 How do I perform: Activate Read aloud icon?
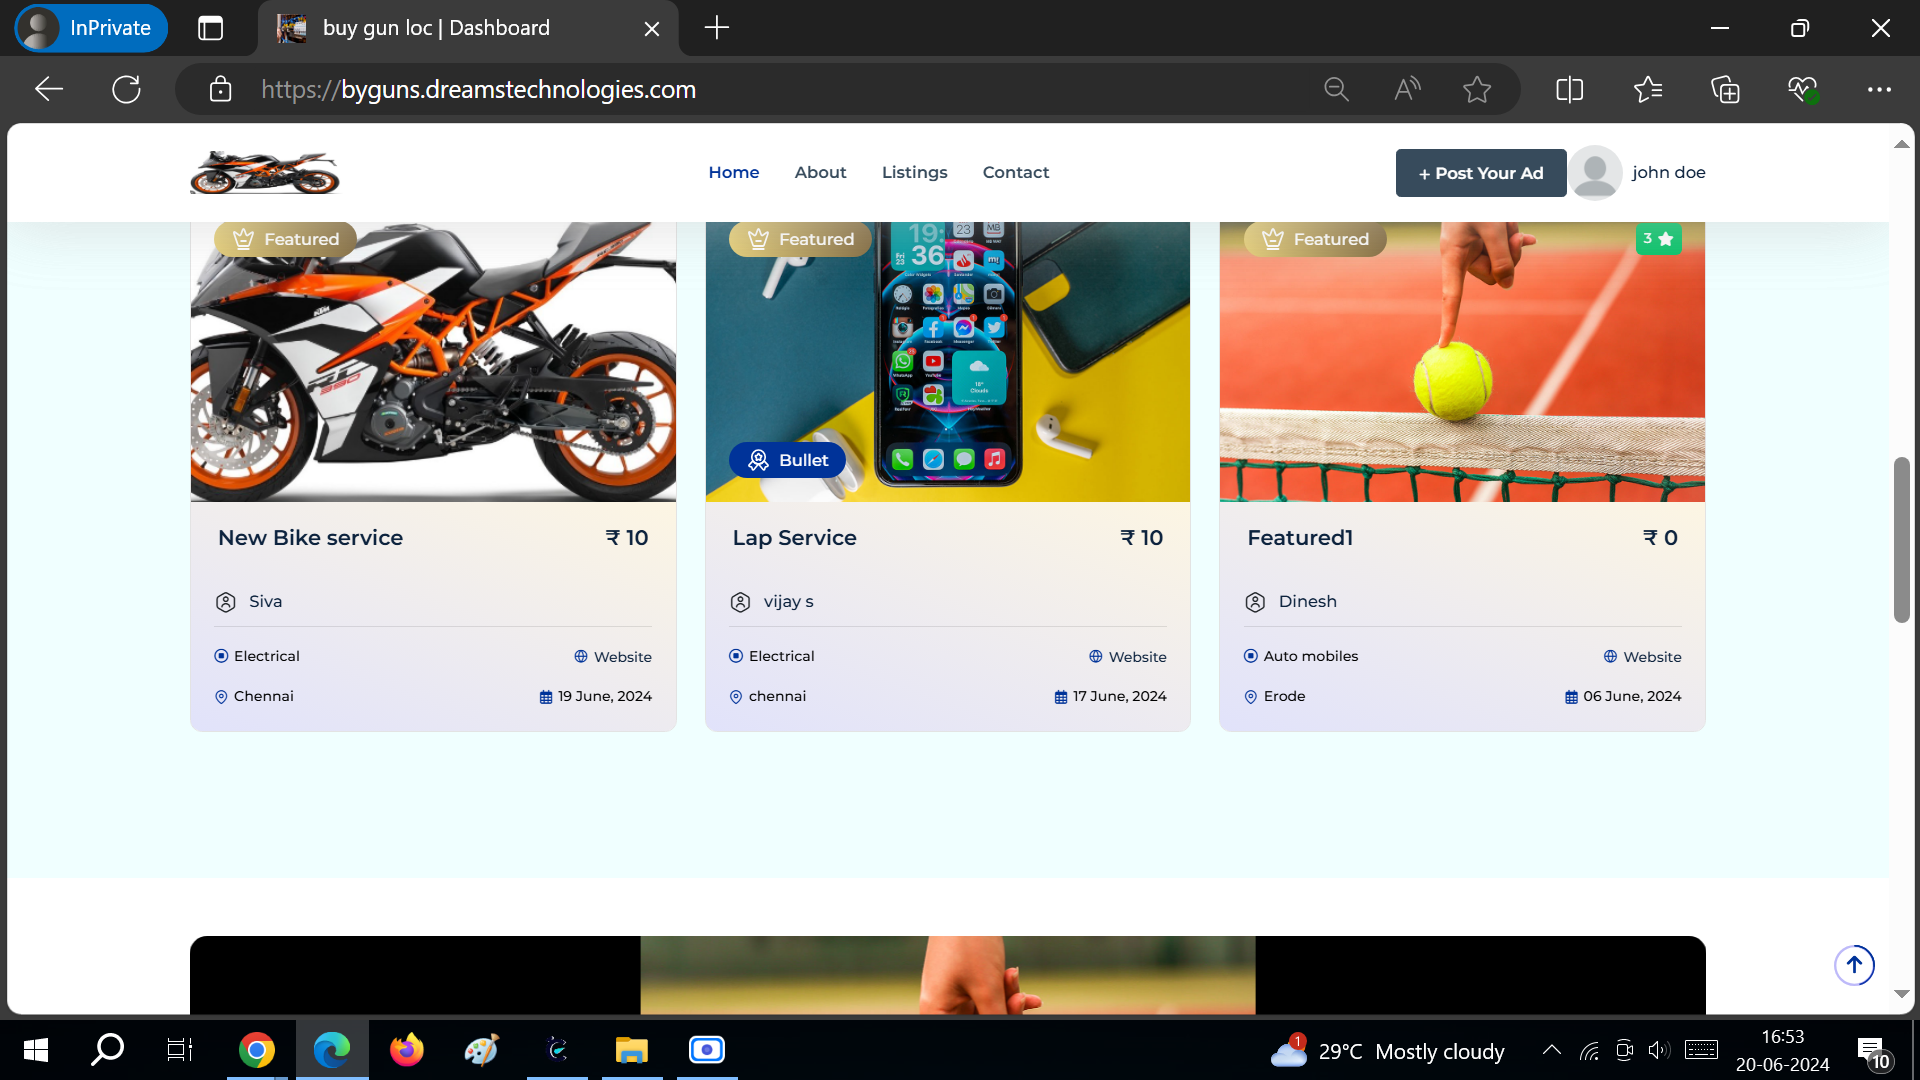pos(1407,89)
